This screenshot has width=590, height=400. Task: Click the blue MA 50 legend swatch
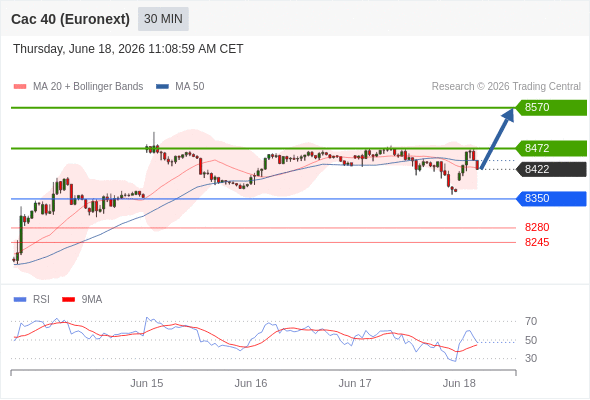[x=162, y=87]
